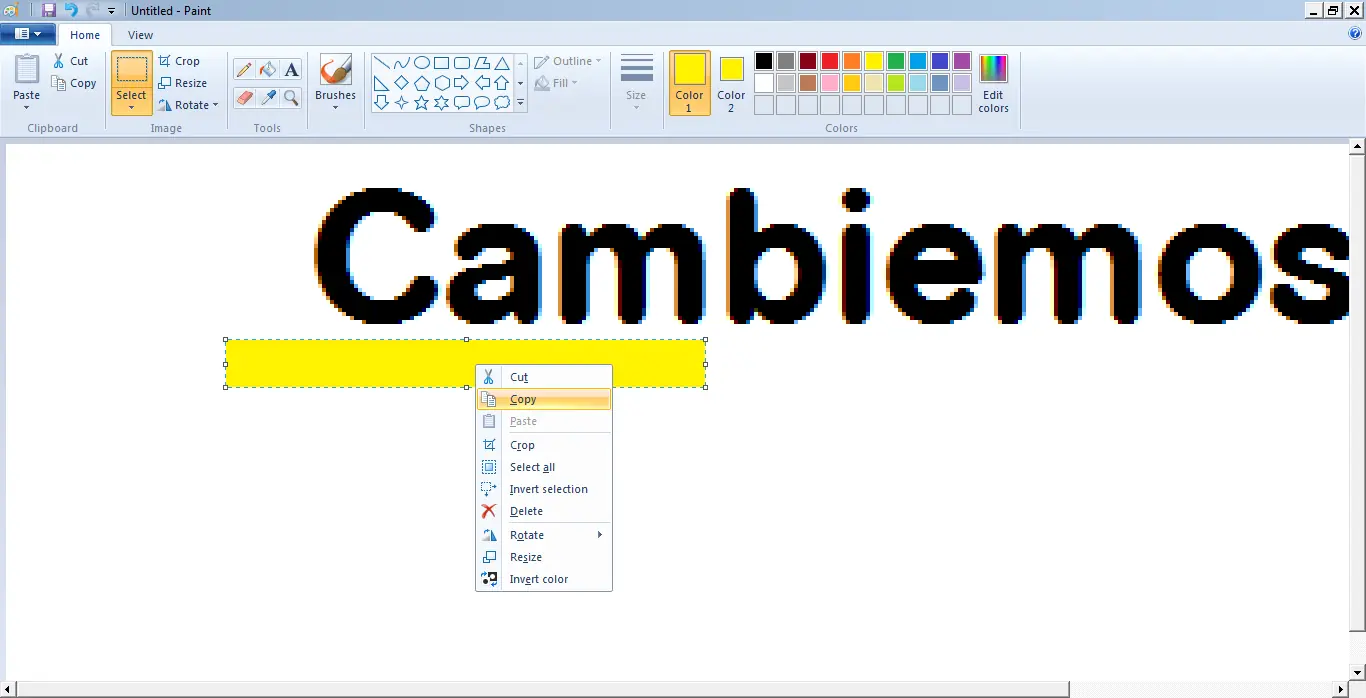Choose Copy in the context menu

[x=545, y=399]
